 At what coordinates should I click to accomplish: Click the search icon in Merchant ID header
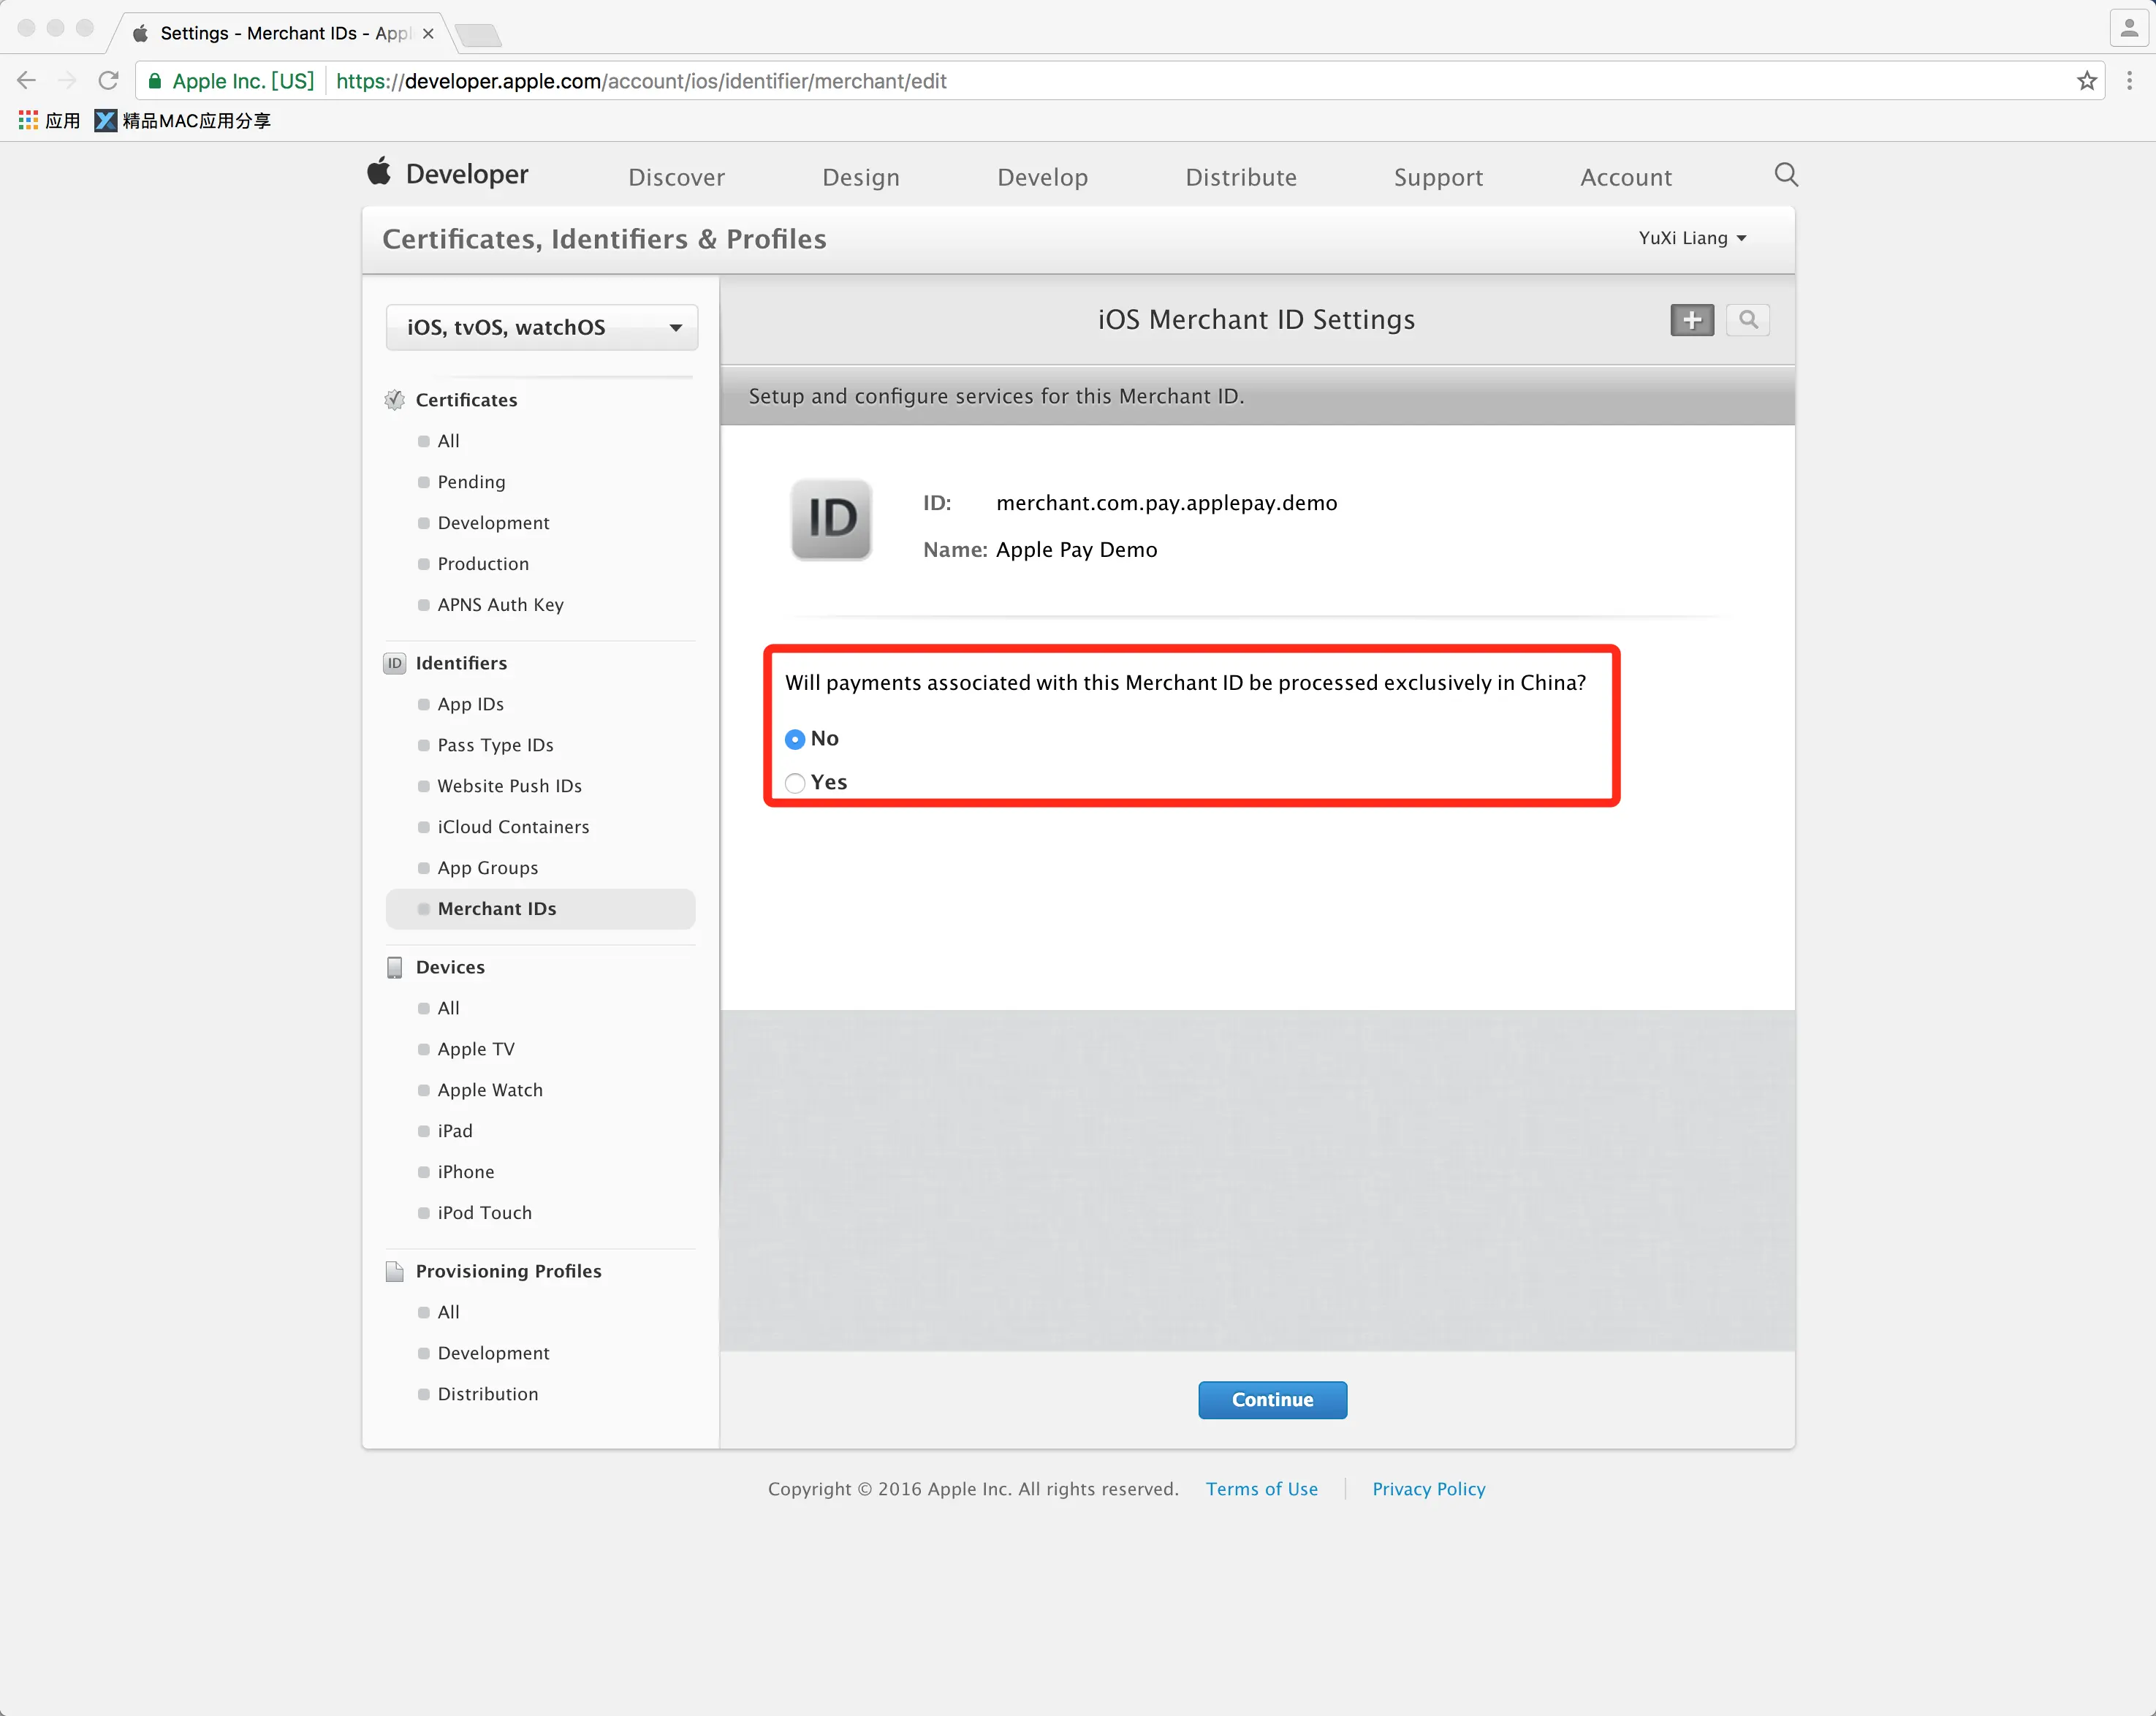(x=1747, y=320)
